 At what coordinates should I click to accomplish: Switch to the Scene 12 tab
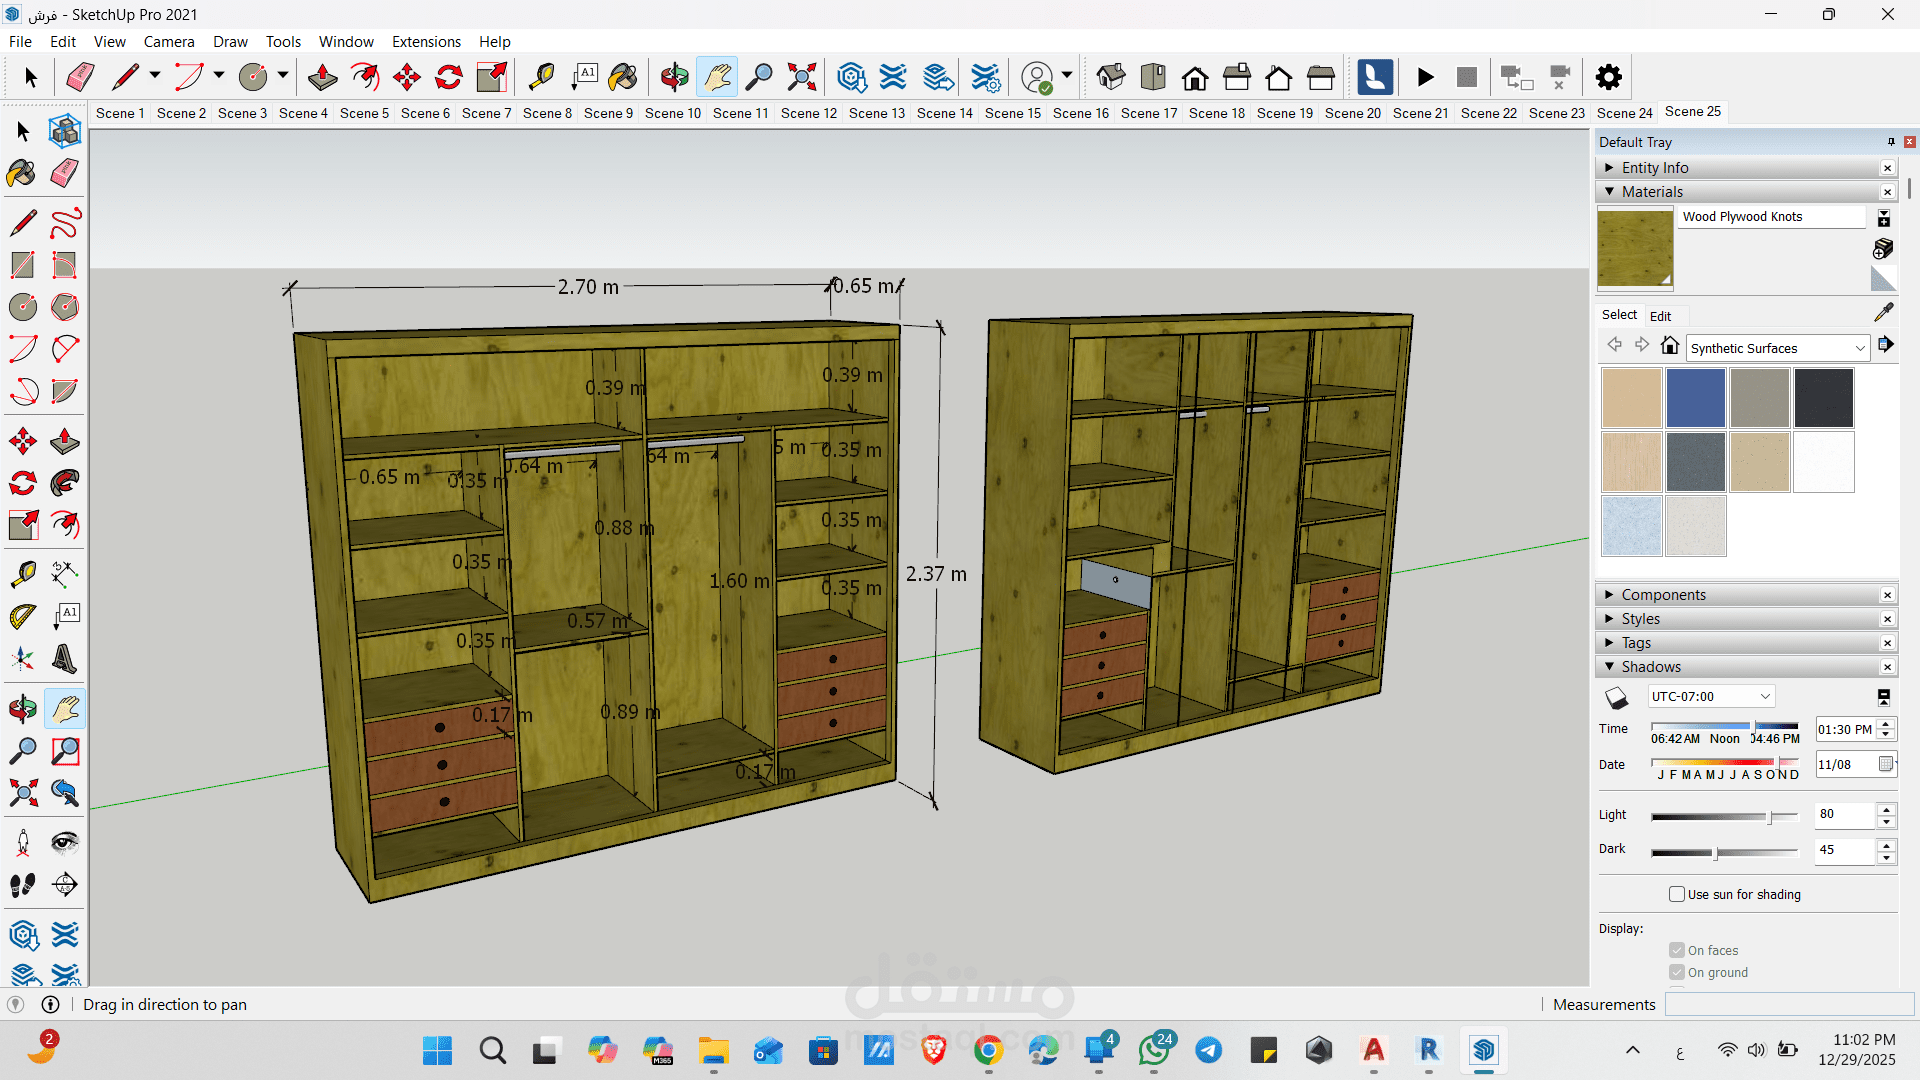(808, 113)
